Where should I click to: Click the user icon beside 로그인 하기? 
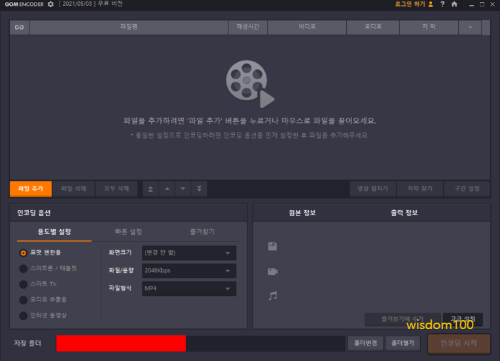click(x=431, y=4)
